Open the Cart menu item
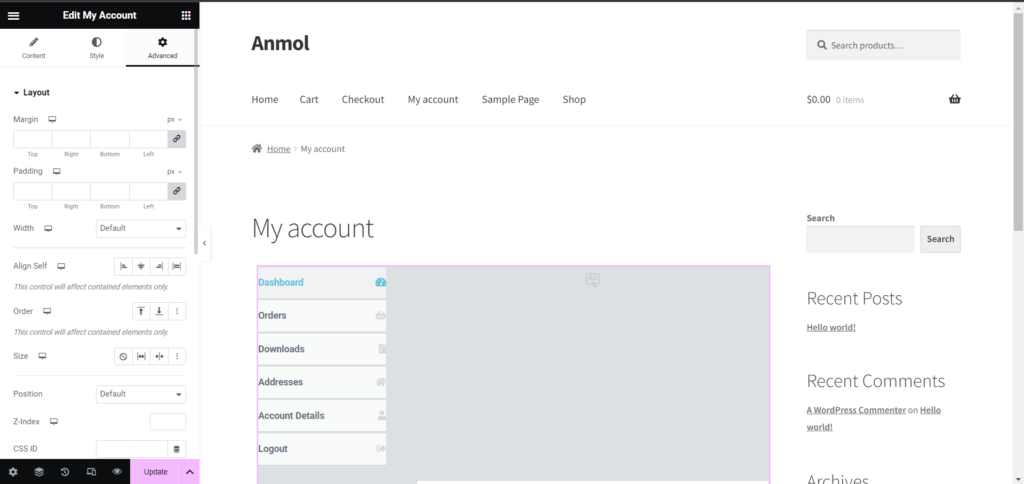1024x484 pixels. pyautogui.click(x=309, y=99)
